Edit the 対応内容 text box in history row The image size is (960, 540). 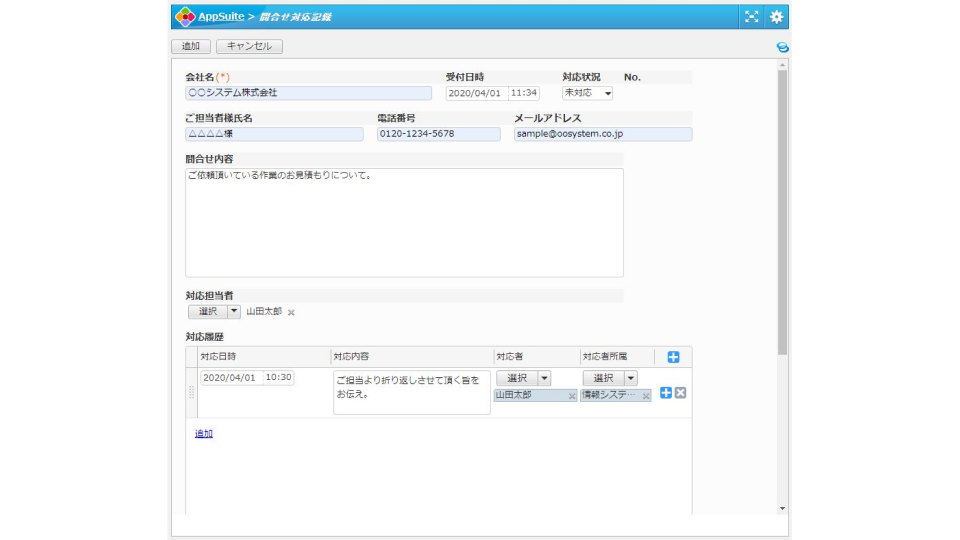411,392
